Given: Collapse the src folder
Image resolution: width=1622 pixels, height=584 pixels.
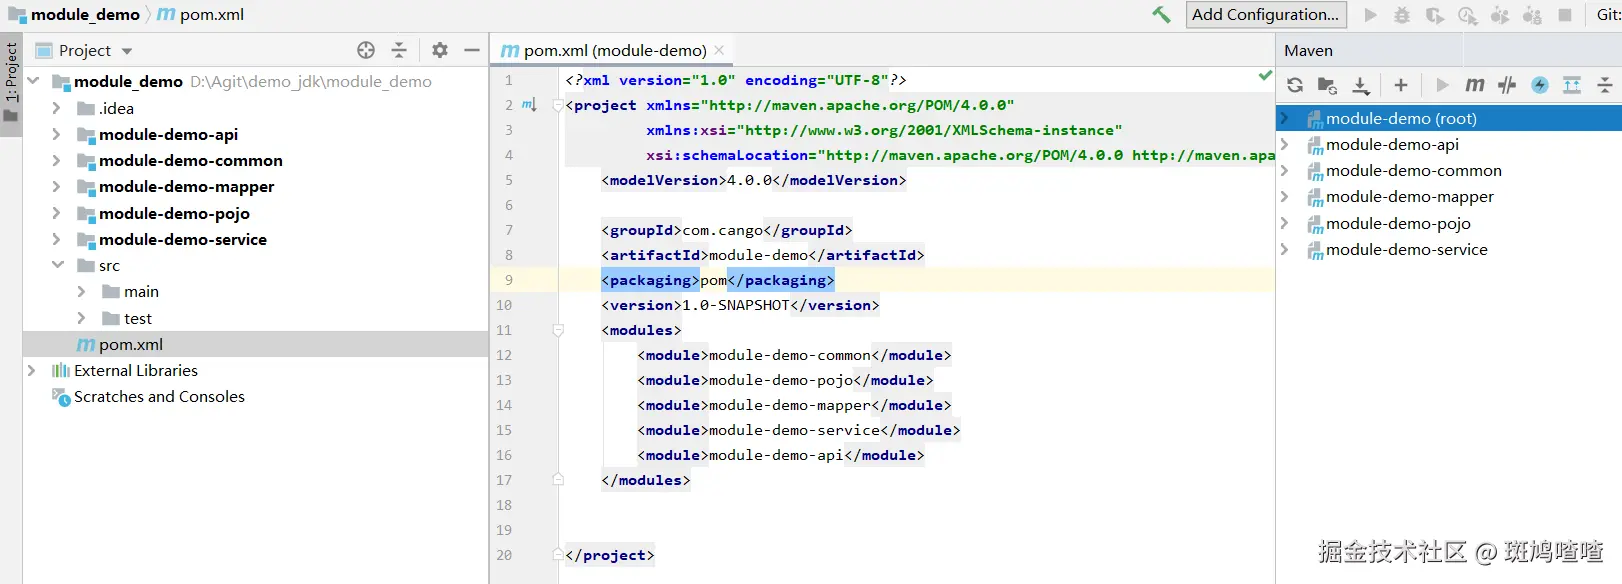Looking at the screenshot, I should pyautogui.click(x=57, y=265).
